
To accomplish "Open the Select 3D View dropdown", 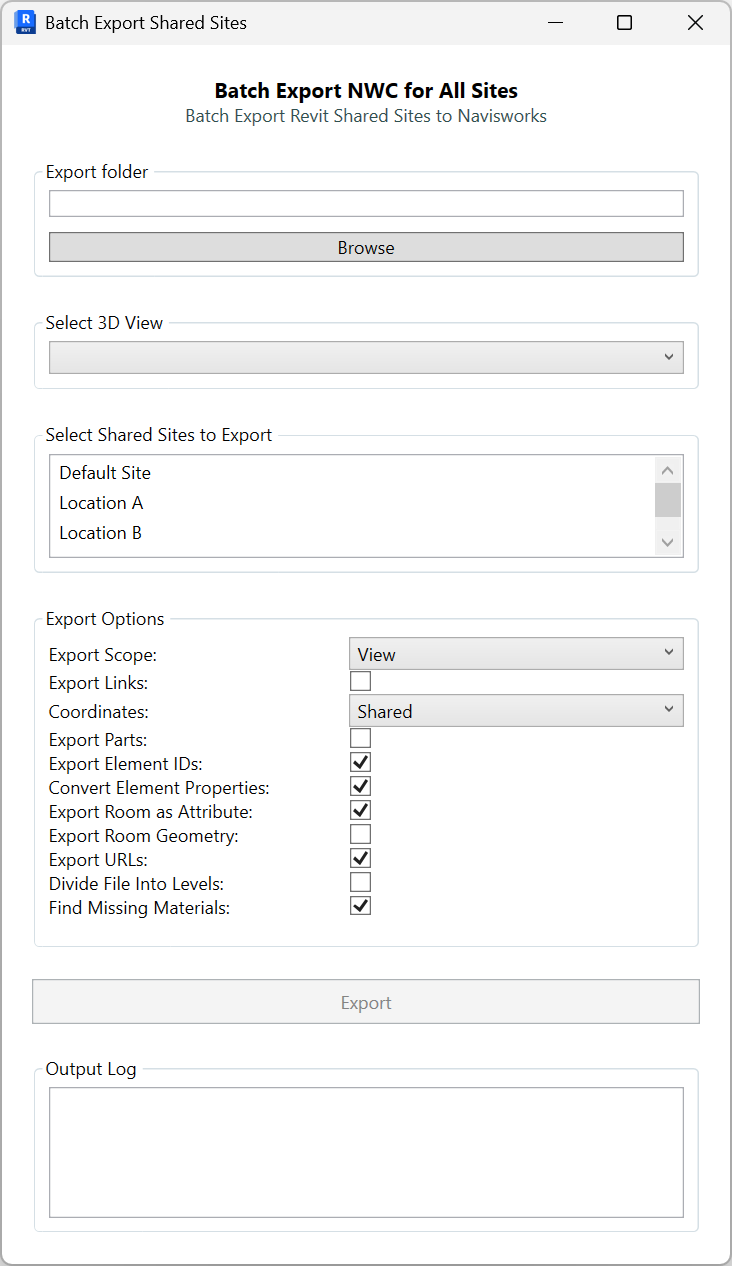I will 365,356.
